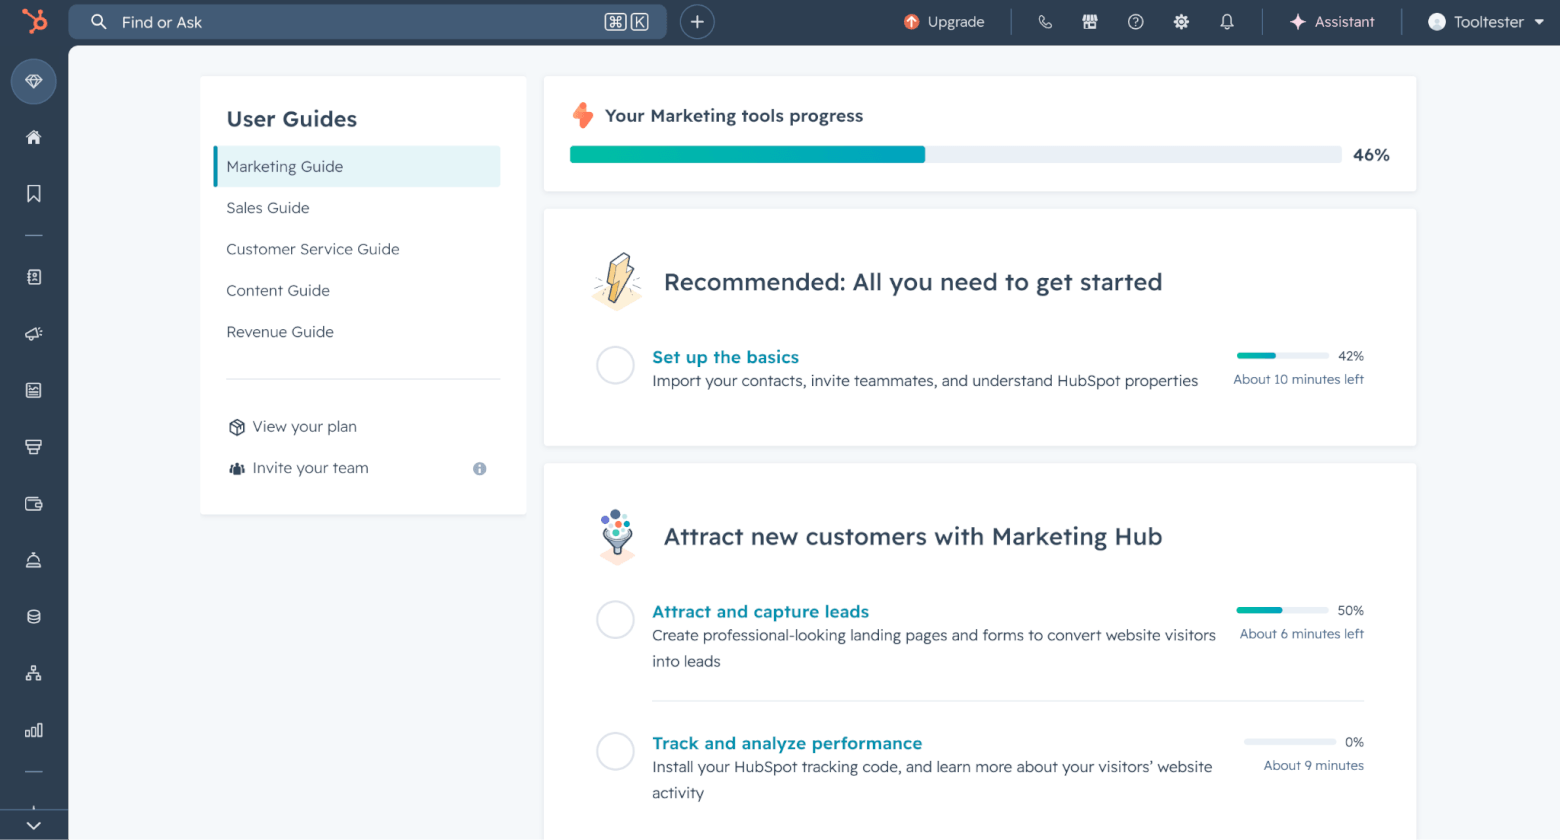Screen dimensions: 1560x840
Task: Mark Set up the basics circle complete
Action: coord(615,365)
